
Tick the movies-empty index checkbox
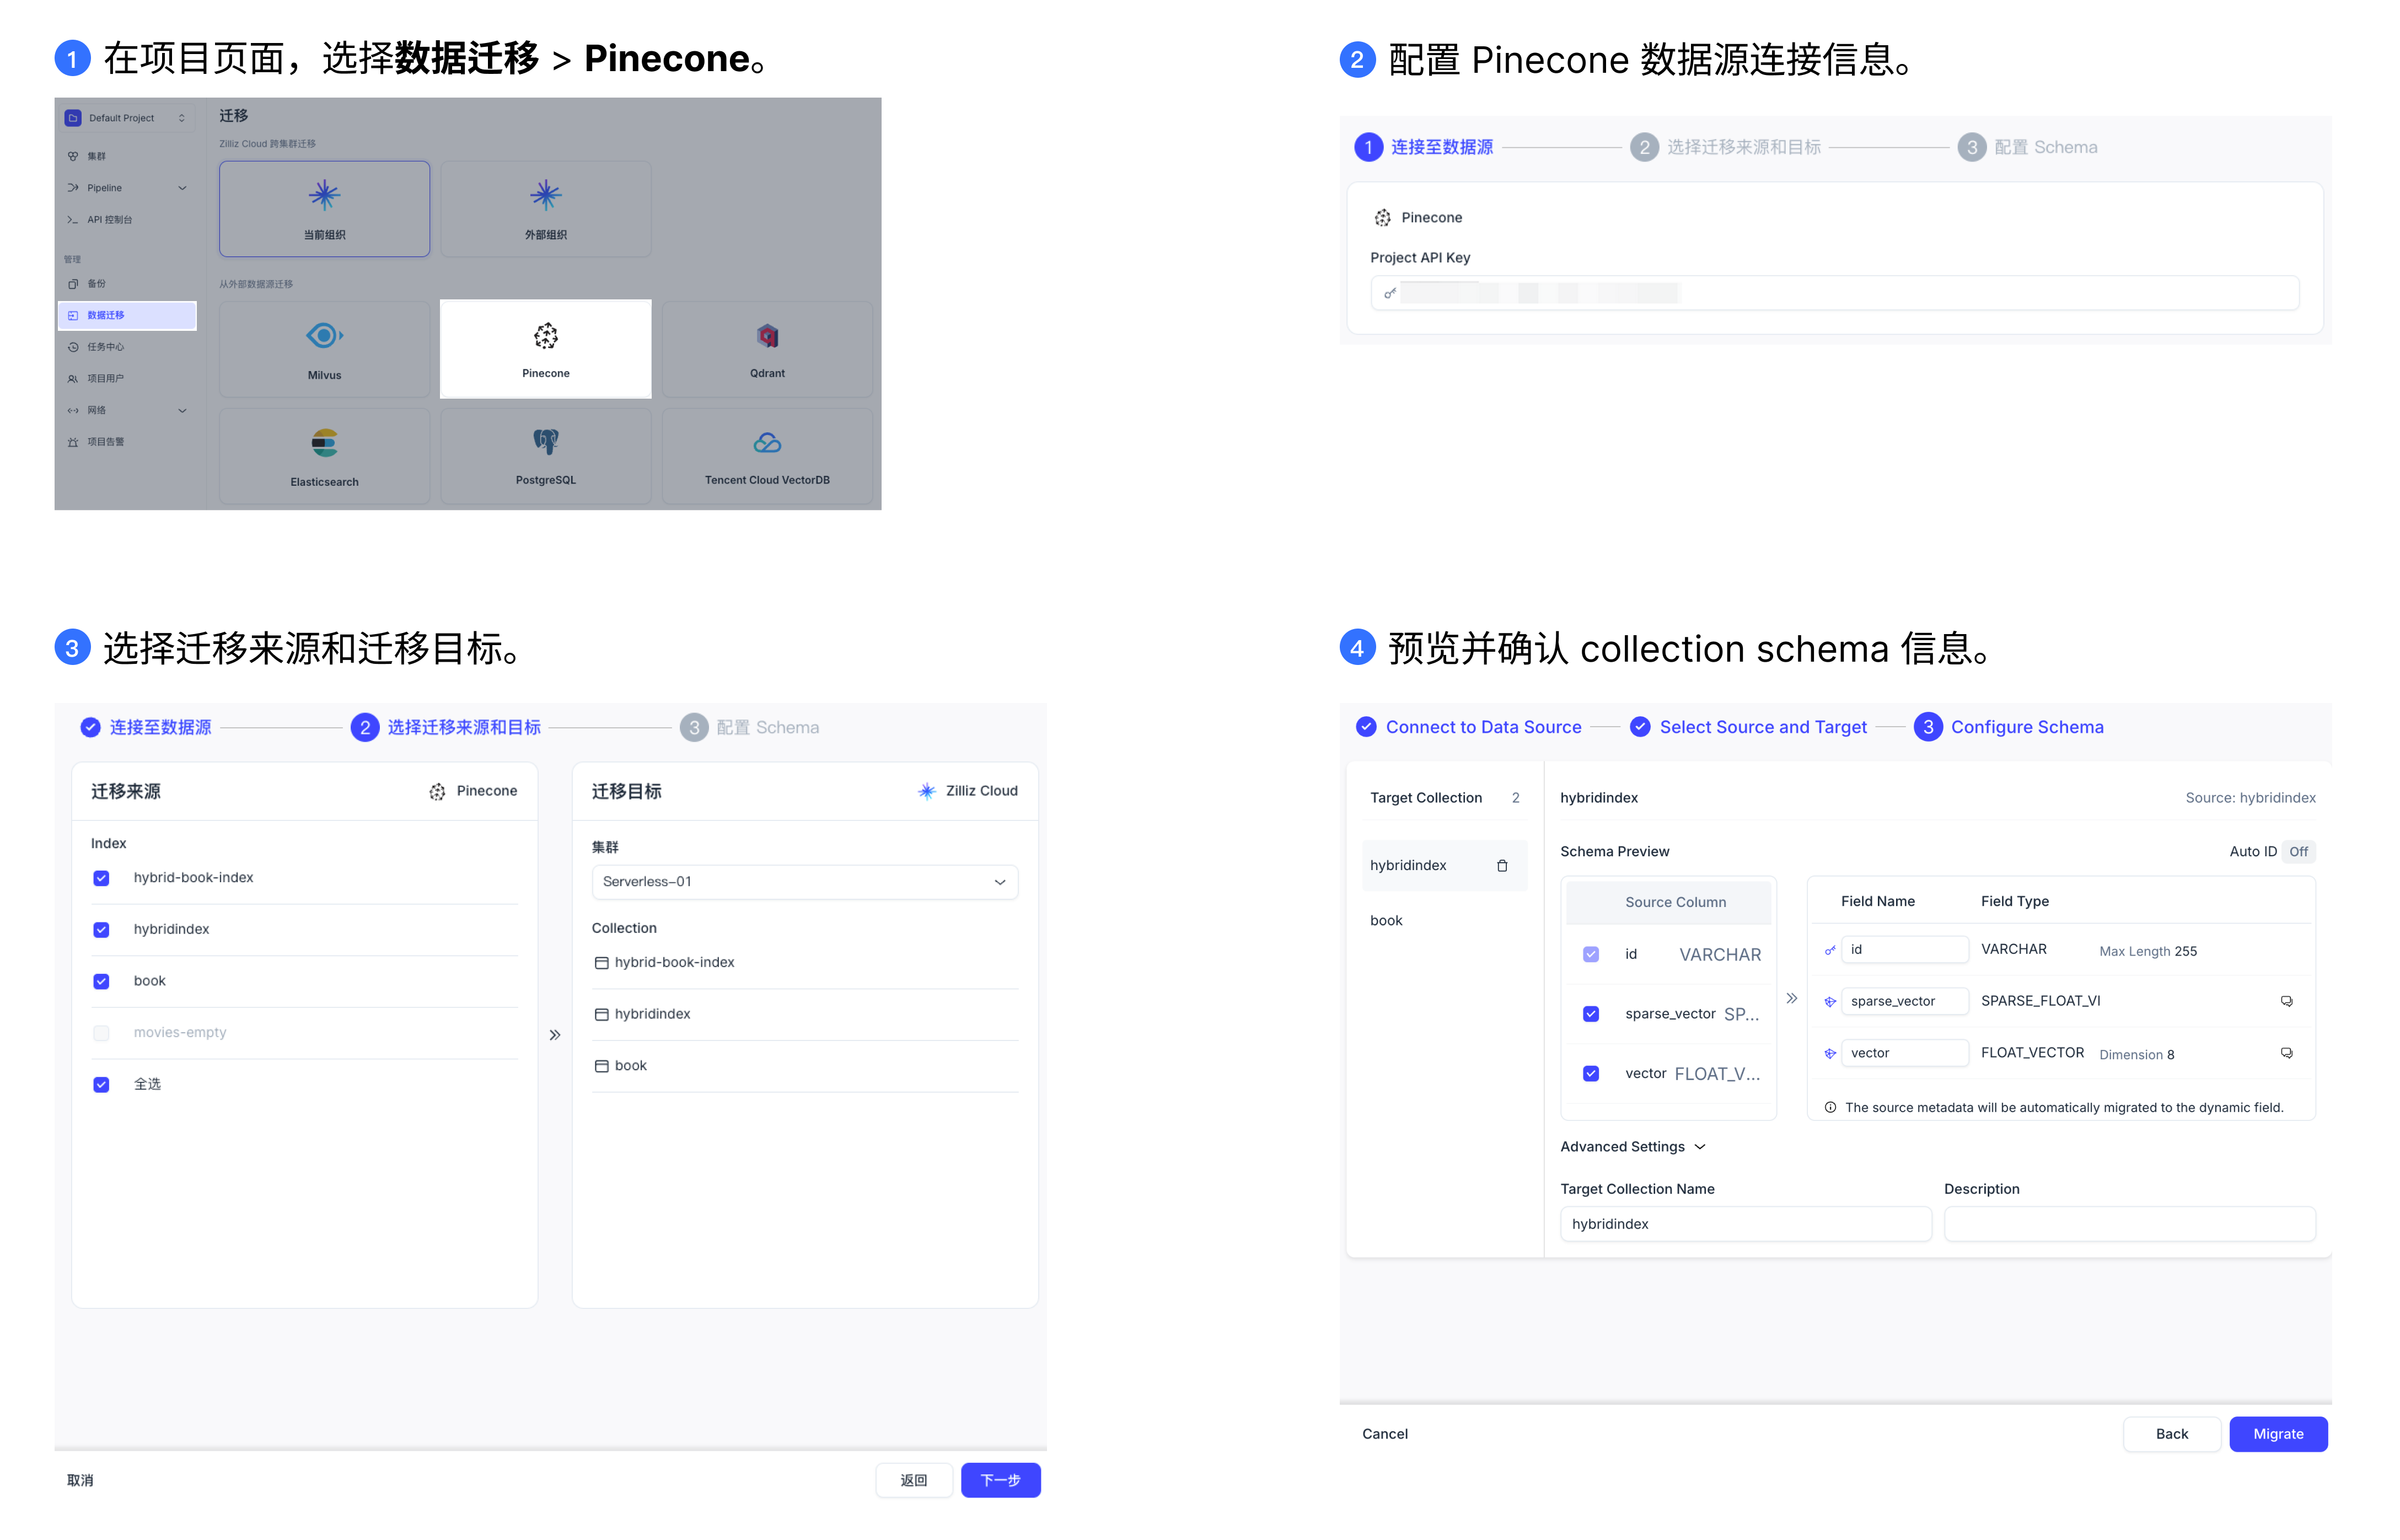tap(101, 1033)
